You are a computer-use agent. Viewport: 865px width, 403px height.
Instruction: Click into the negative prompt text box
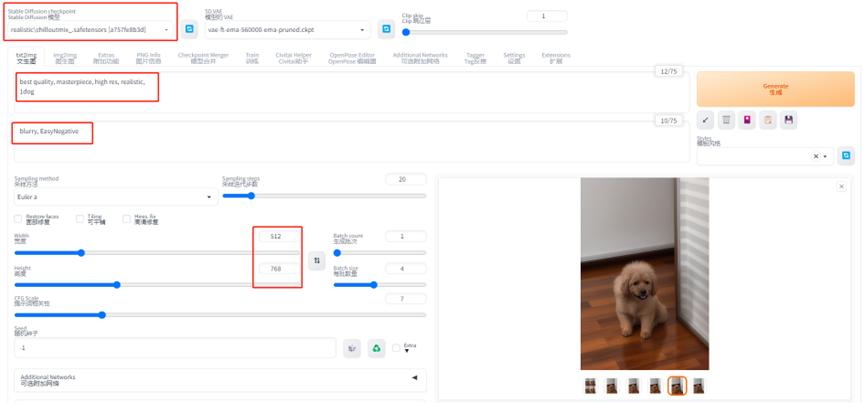pos(352,142)
